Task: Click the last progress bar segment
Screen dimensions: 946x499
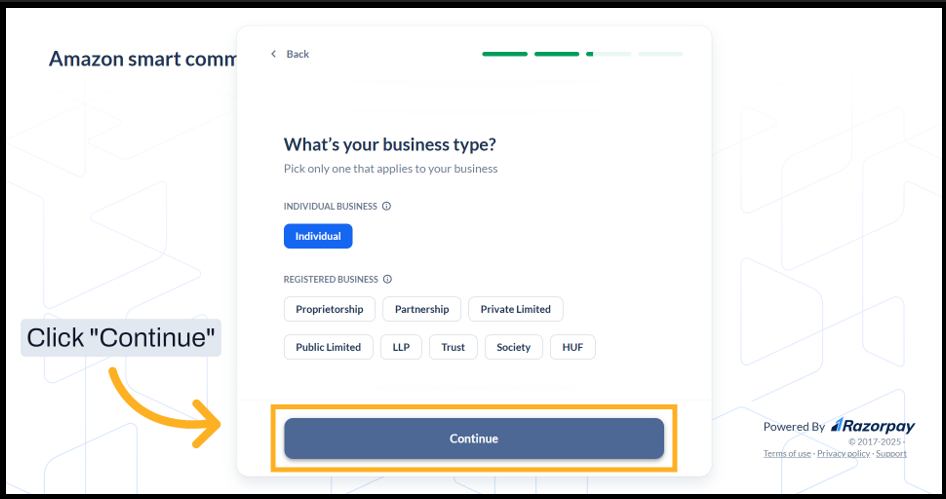Action: pyautogui.click(x=660, y=54)
